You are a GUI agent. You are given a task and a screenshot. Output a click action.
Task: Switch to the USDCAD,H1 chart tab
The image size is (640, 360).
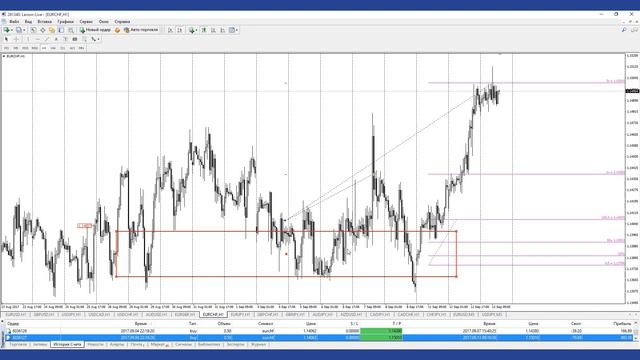tap(99, 315)
